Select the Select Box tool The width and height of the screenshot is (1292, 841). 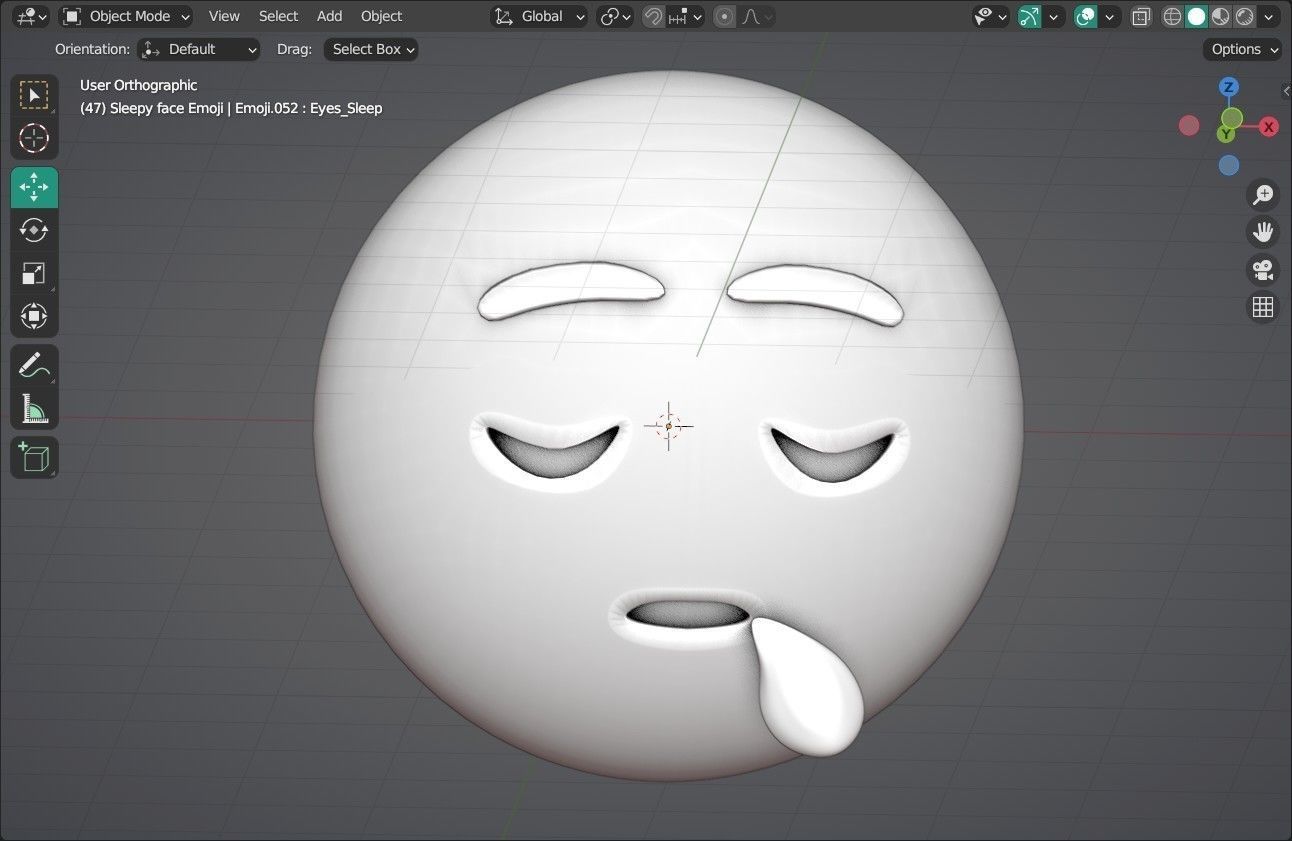pos(34,95)
